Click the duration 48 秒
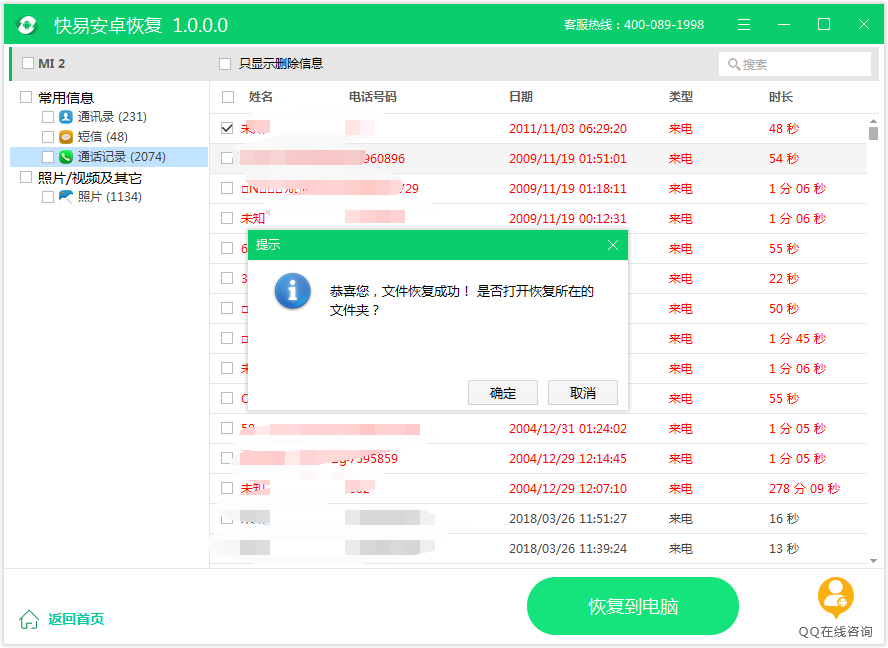 784,129
